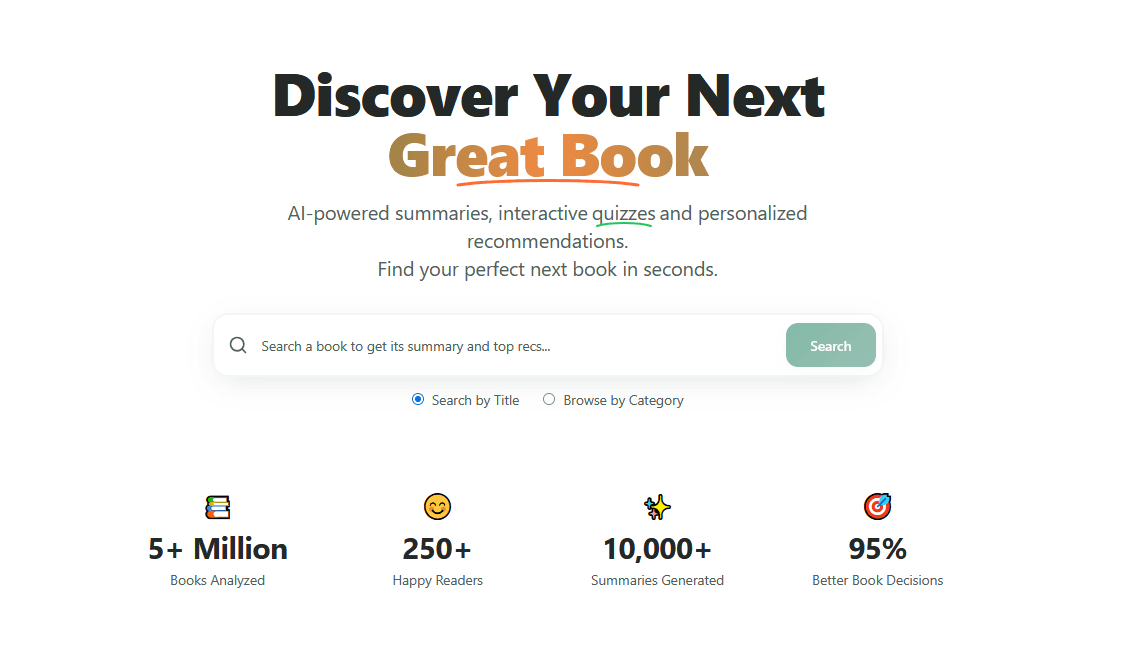
Task: Click the "Books Analyzed" label
Action: 218,580
